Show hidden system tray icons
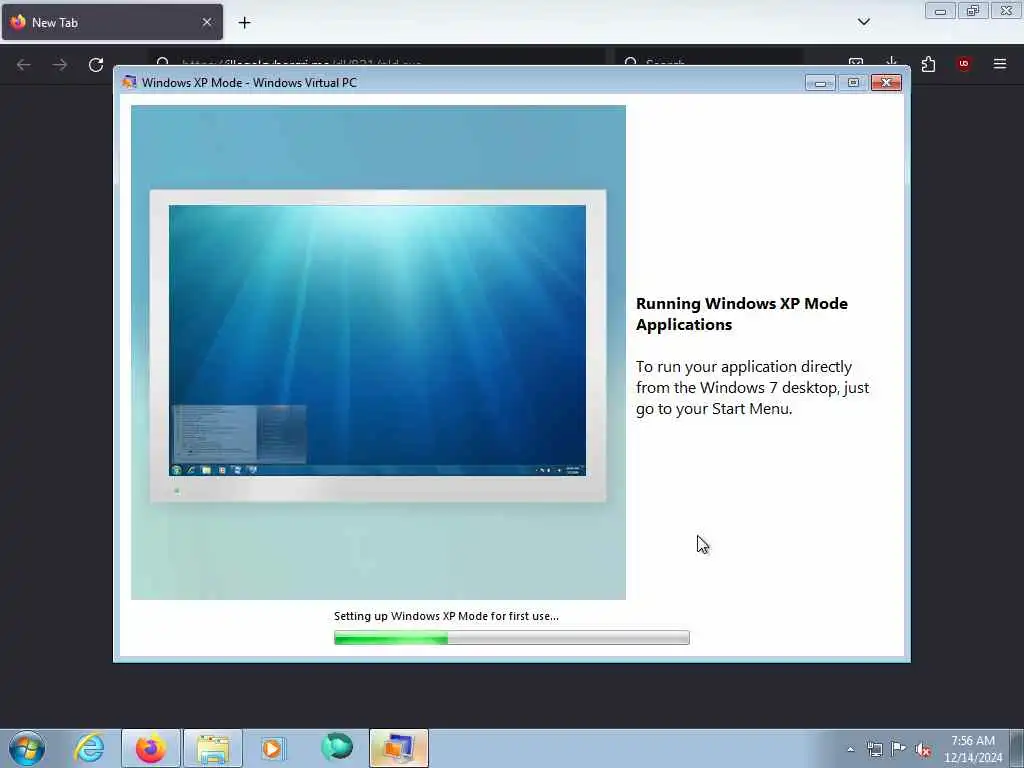This screenshot has height=768, width=1024. point(850,749)
